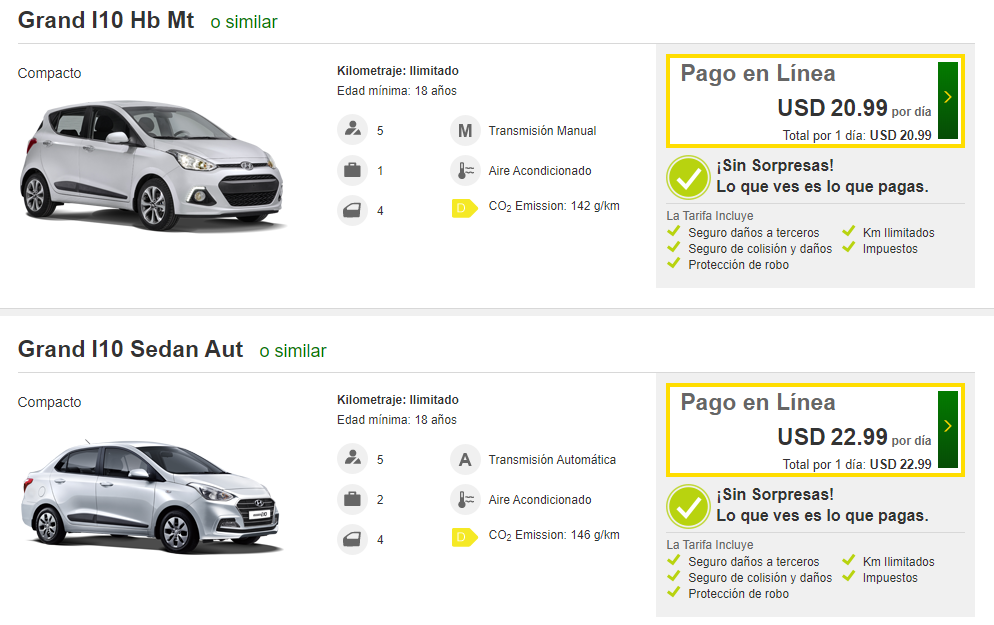
Task: Click the yellow CO2 emission rating bar for the sedan
Action: click(x=463, y=534)
